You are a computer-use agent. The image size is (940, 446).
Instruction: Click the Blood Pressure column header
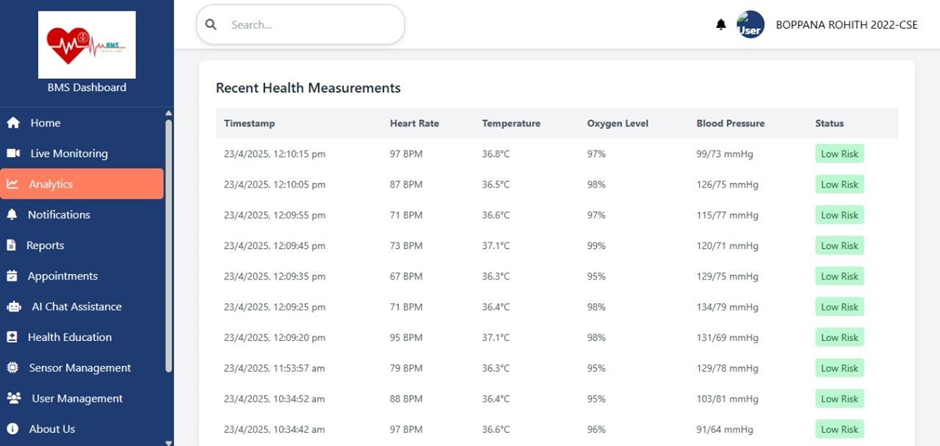point(730,123)
